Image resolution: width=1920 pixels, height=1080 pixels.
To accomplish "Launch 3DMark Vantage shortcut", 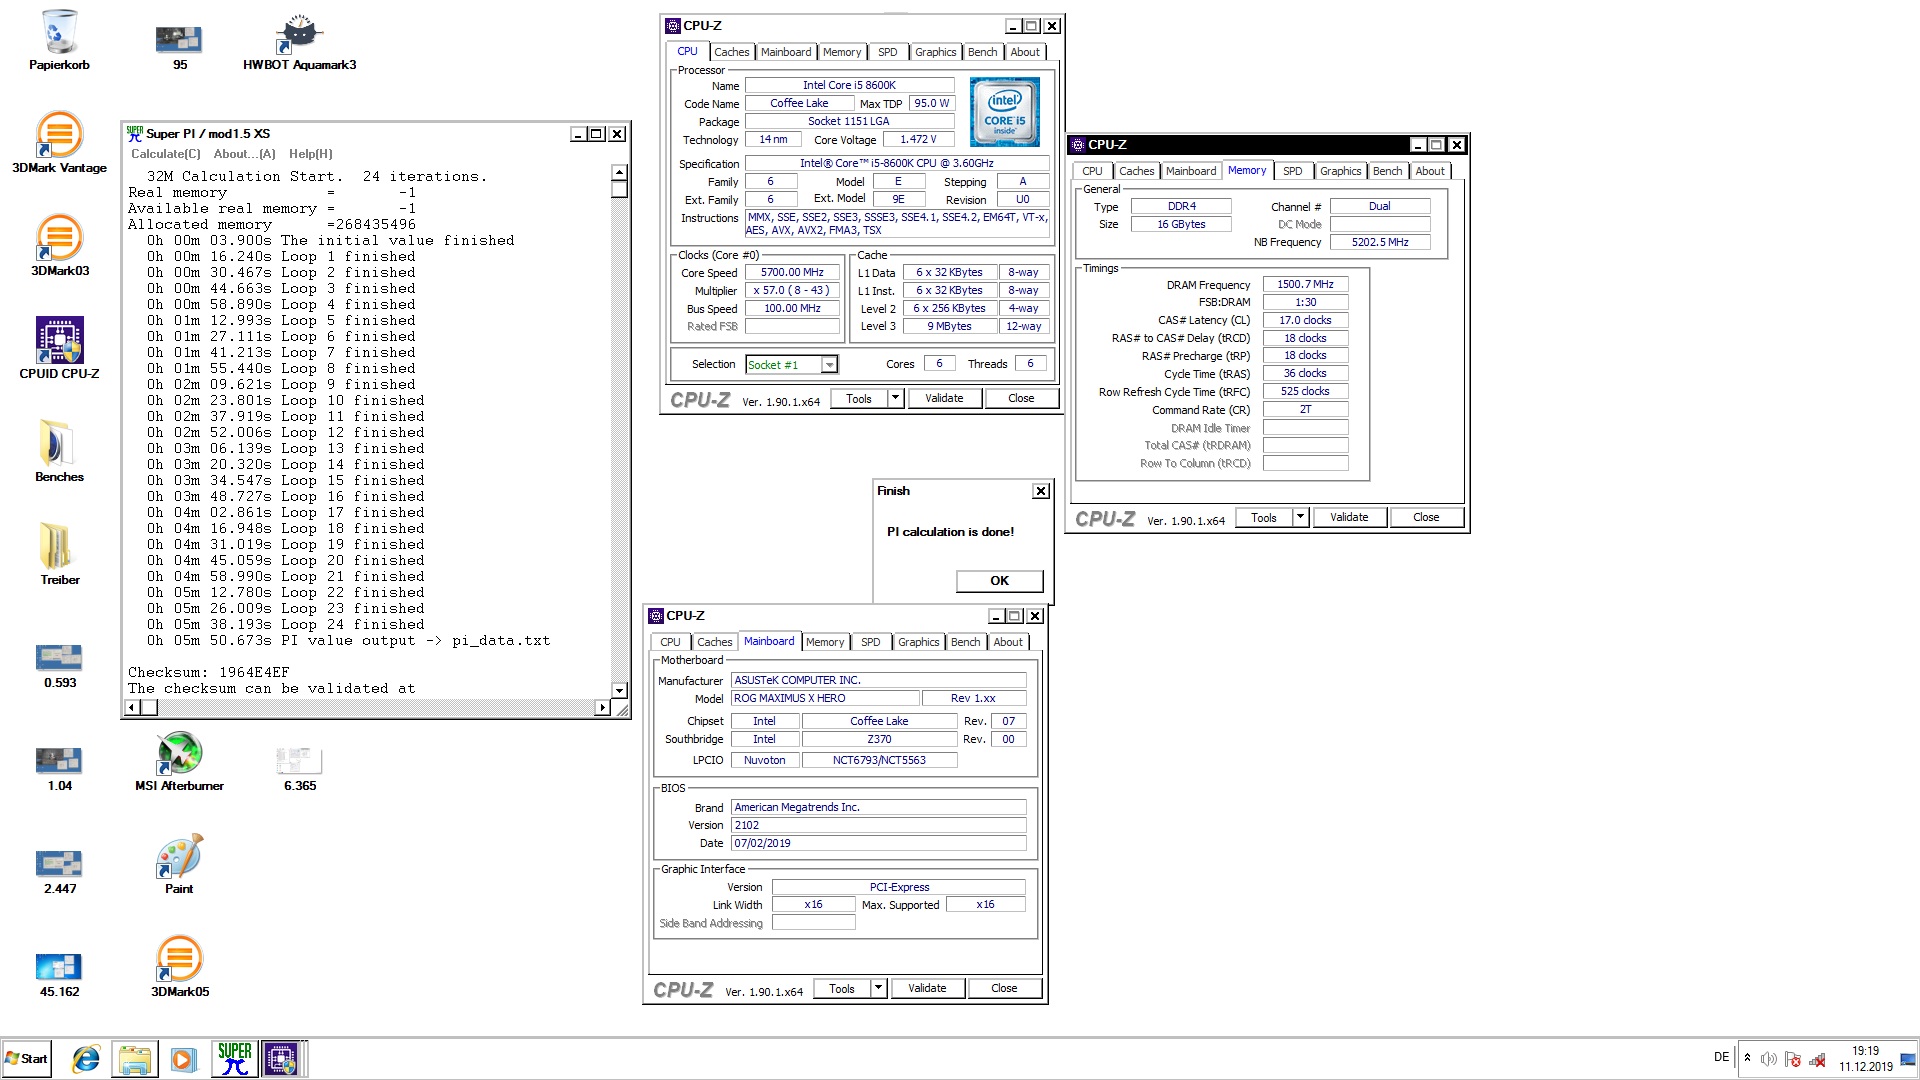I will pos(60,143).
